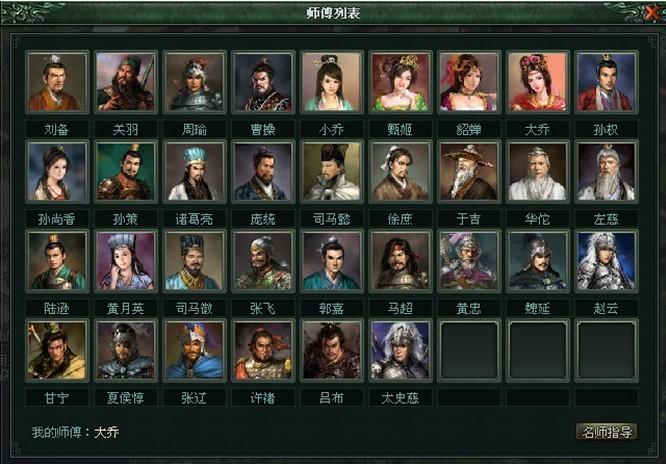666x464 pixels.
Task: Click the 大乔 portrait
Action: click(538, 82)
